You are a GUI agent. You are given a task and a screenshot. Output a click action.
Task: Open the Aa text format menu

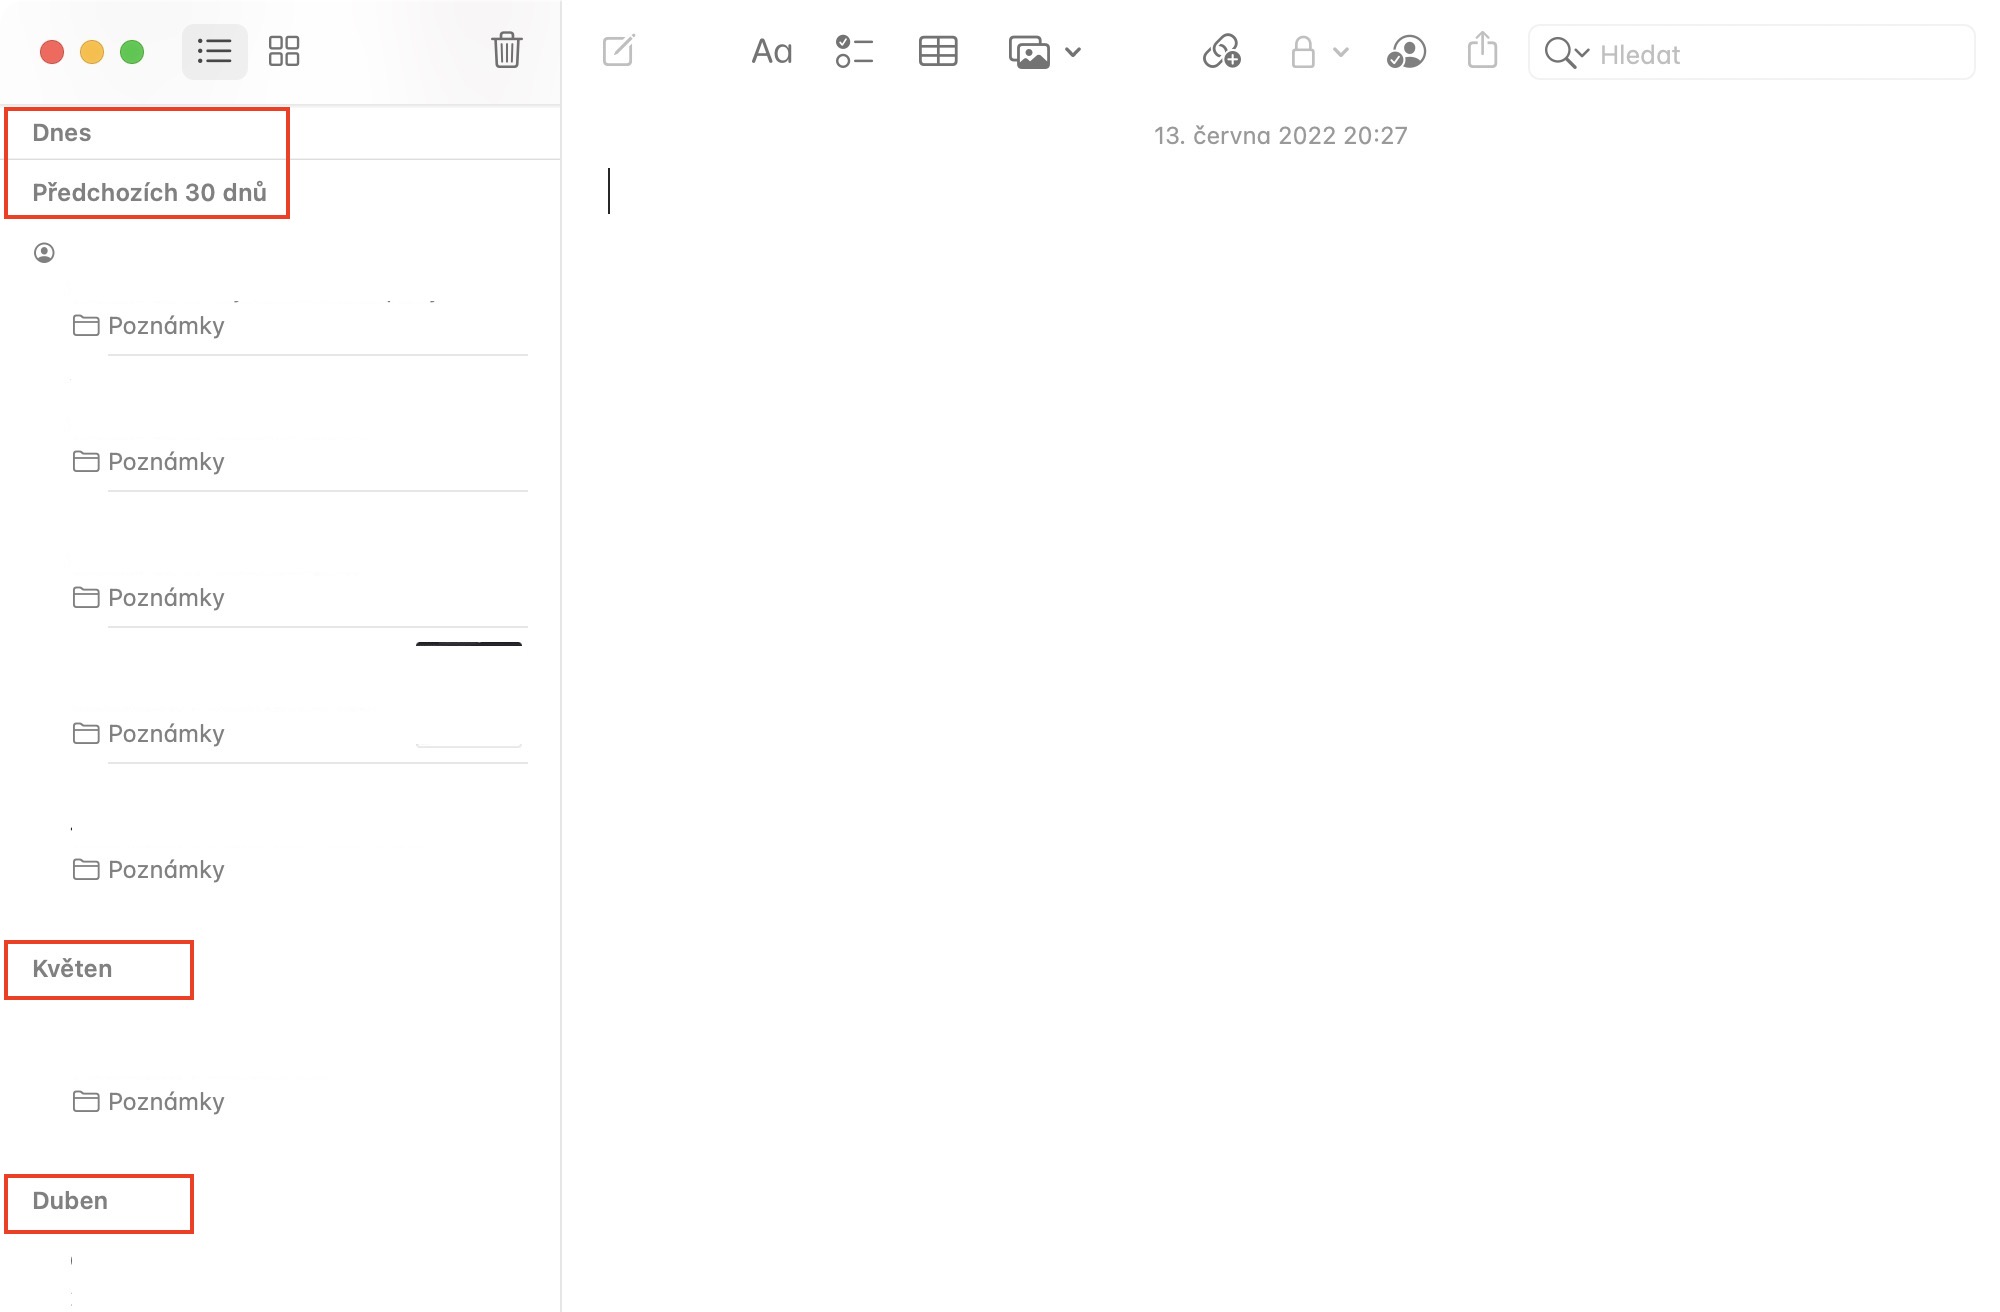[771, 52]
